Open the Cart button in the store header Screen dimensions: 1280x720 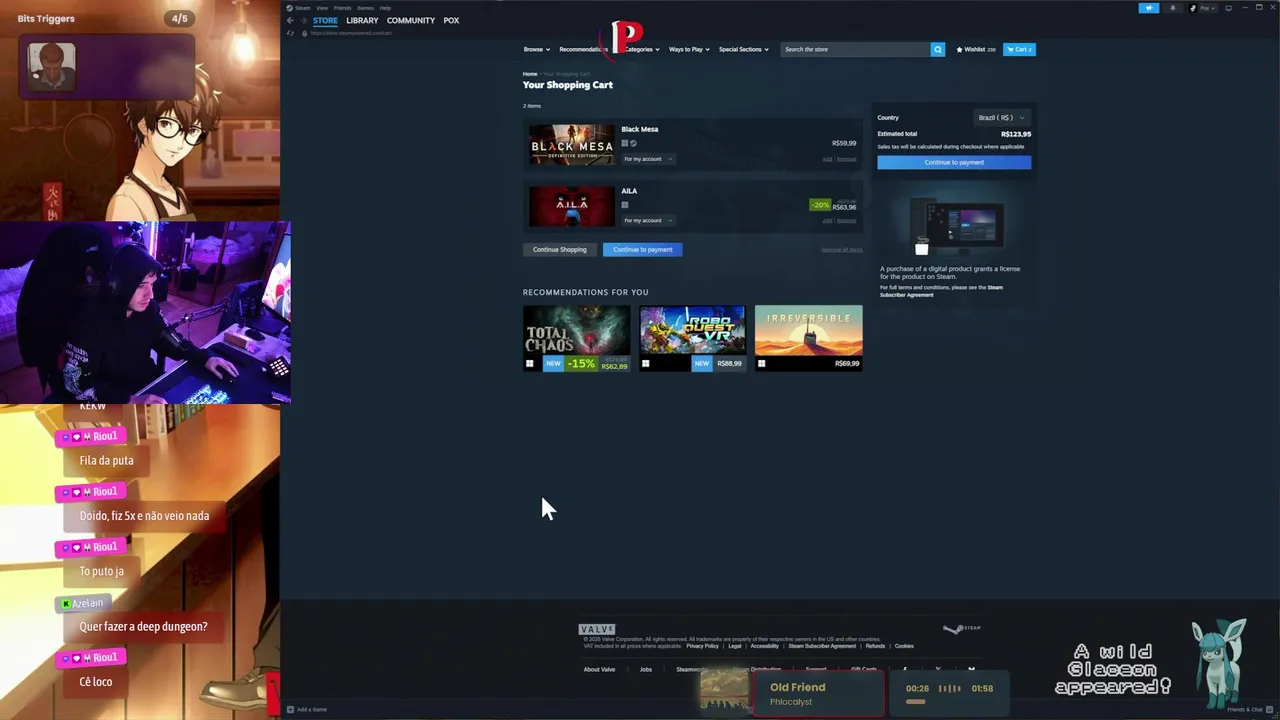pyautogui.click(x=1020, y=49)
